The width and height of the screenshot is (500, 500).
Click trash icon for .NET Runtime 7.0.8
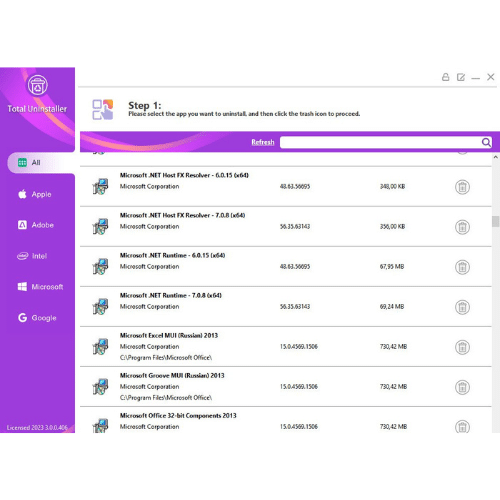pos(462,307)
